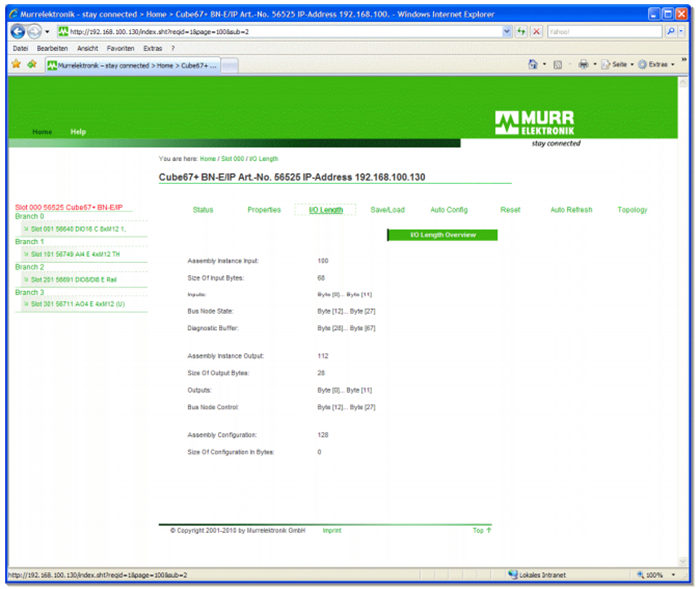Stop loading with the red X icon
The width and height of the screenshot is (699, 589).
(536, 32)
